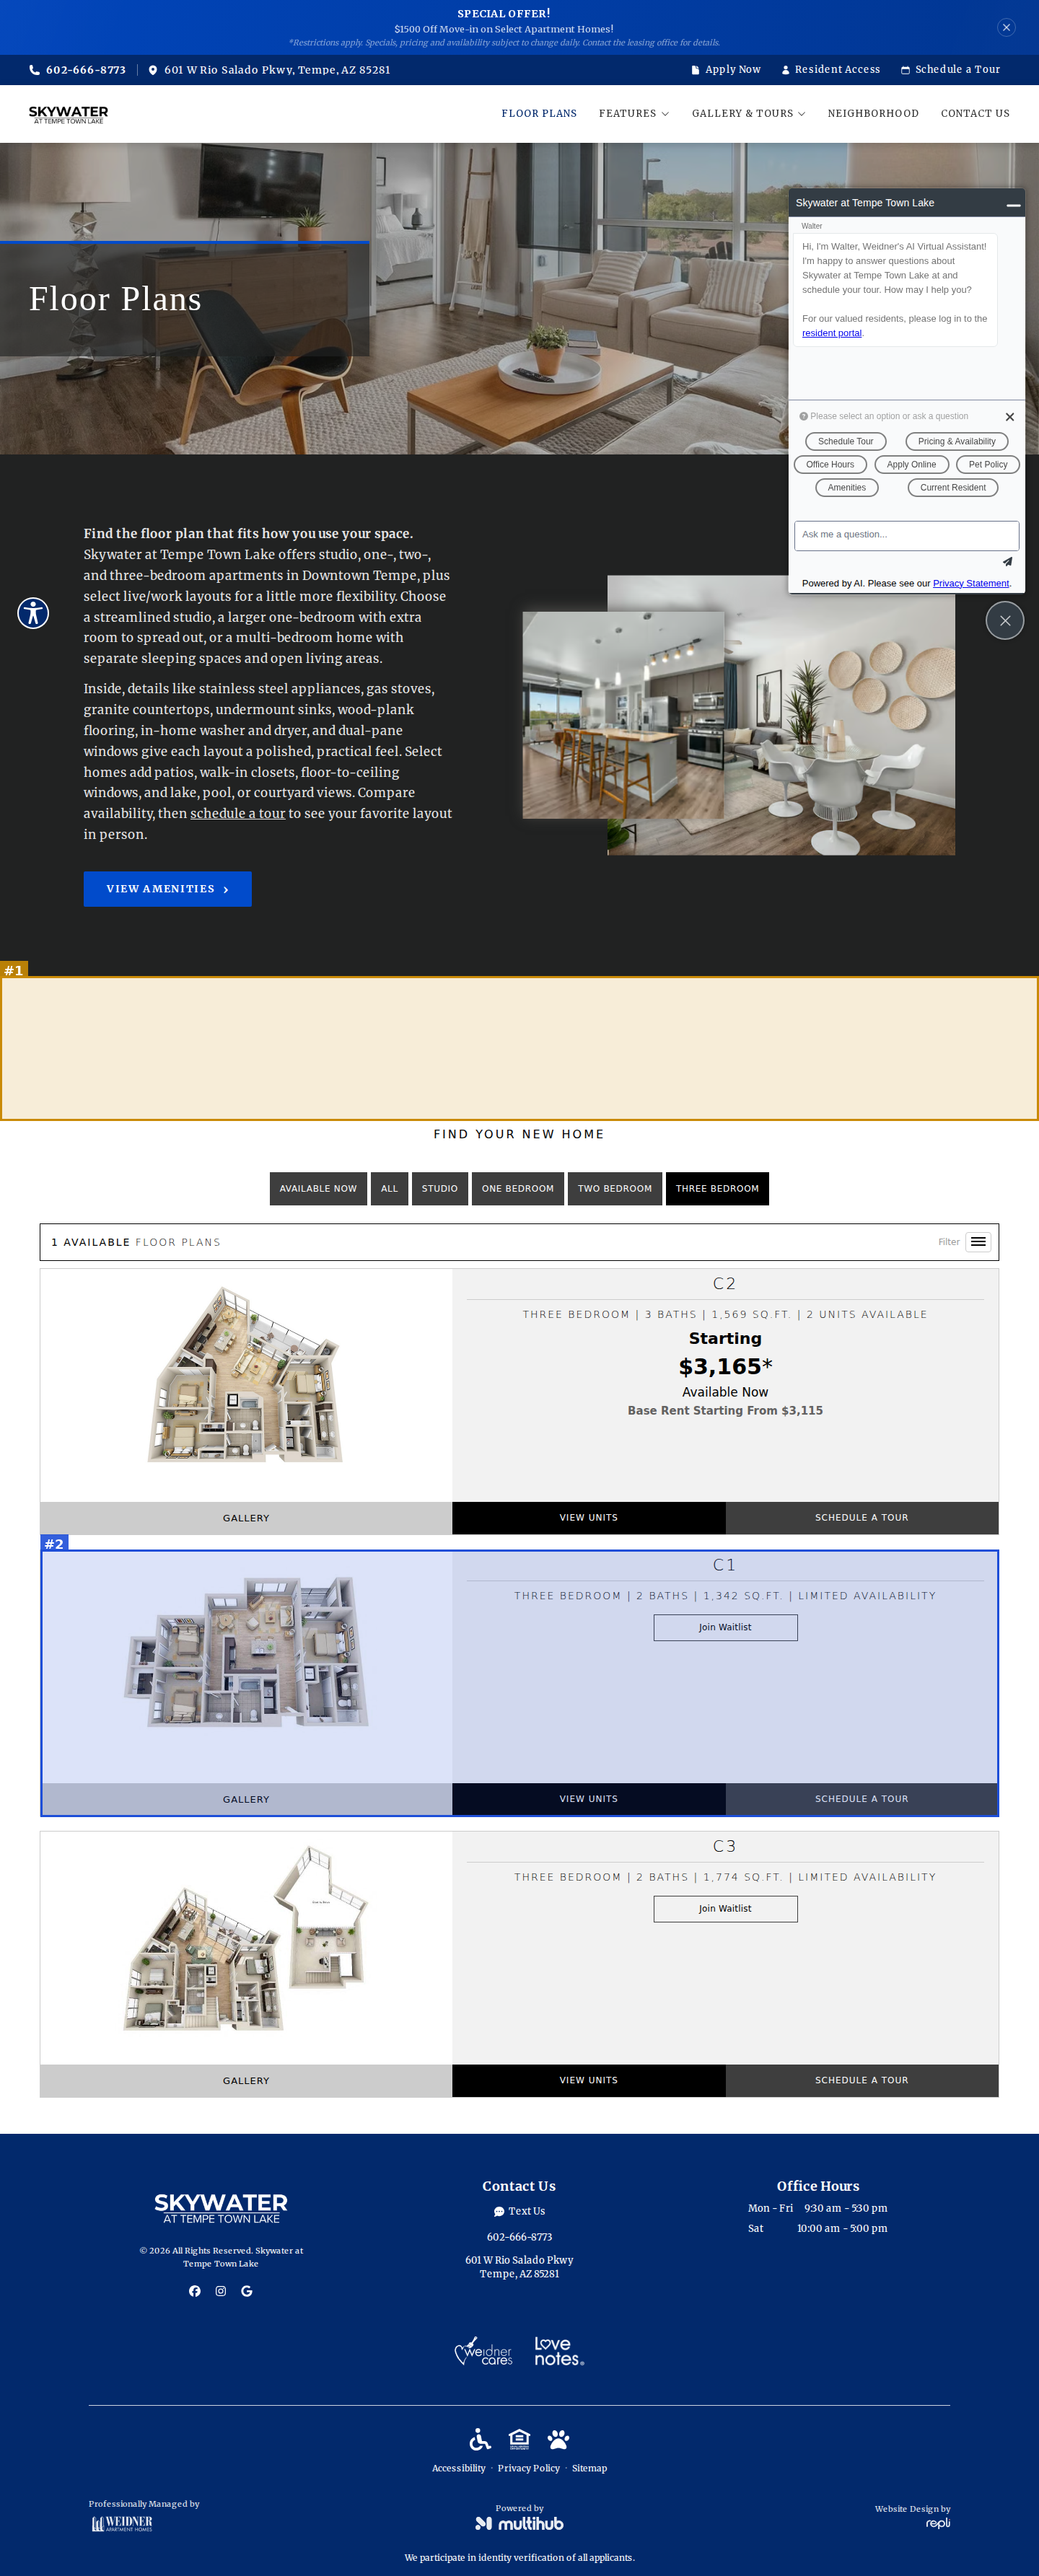Open the Gallery for floor plan C2
Viewport: 1039px width, 2576px height.
[x=246, y=1518]
